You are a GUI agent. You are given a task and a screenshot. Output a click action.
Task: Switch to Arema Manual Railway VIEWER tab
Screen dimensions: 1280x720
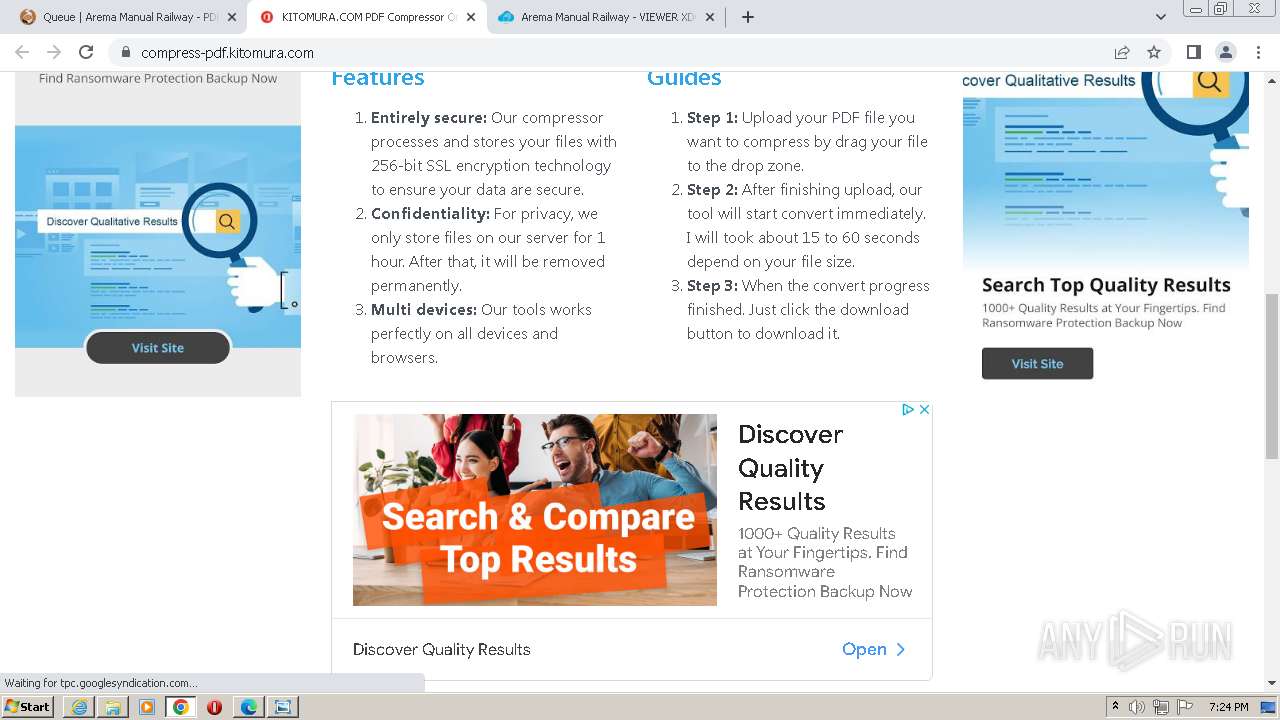pyautogui.click(x=607, y=17)
